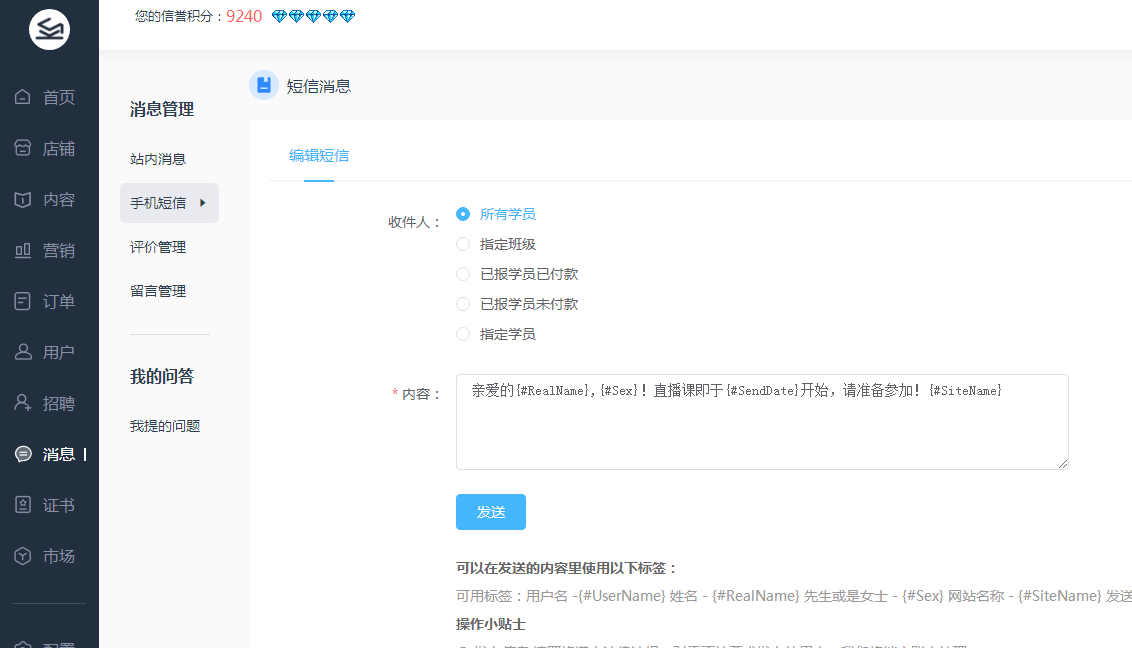This screenshot has width=1132, height=648.
Task: Switch to the 编辑短信 tab
Action: (x=319, y=156)
